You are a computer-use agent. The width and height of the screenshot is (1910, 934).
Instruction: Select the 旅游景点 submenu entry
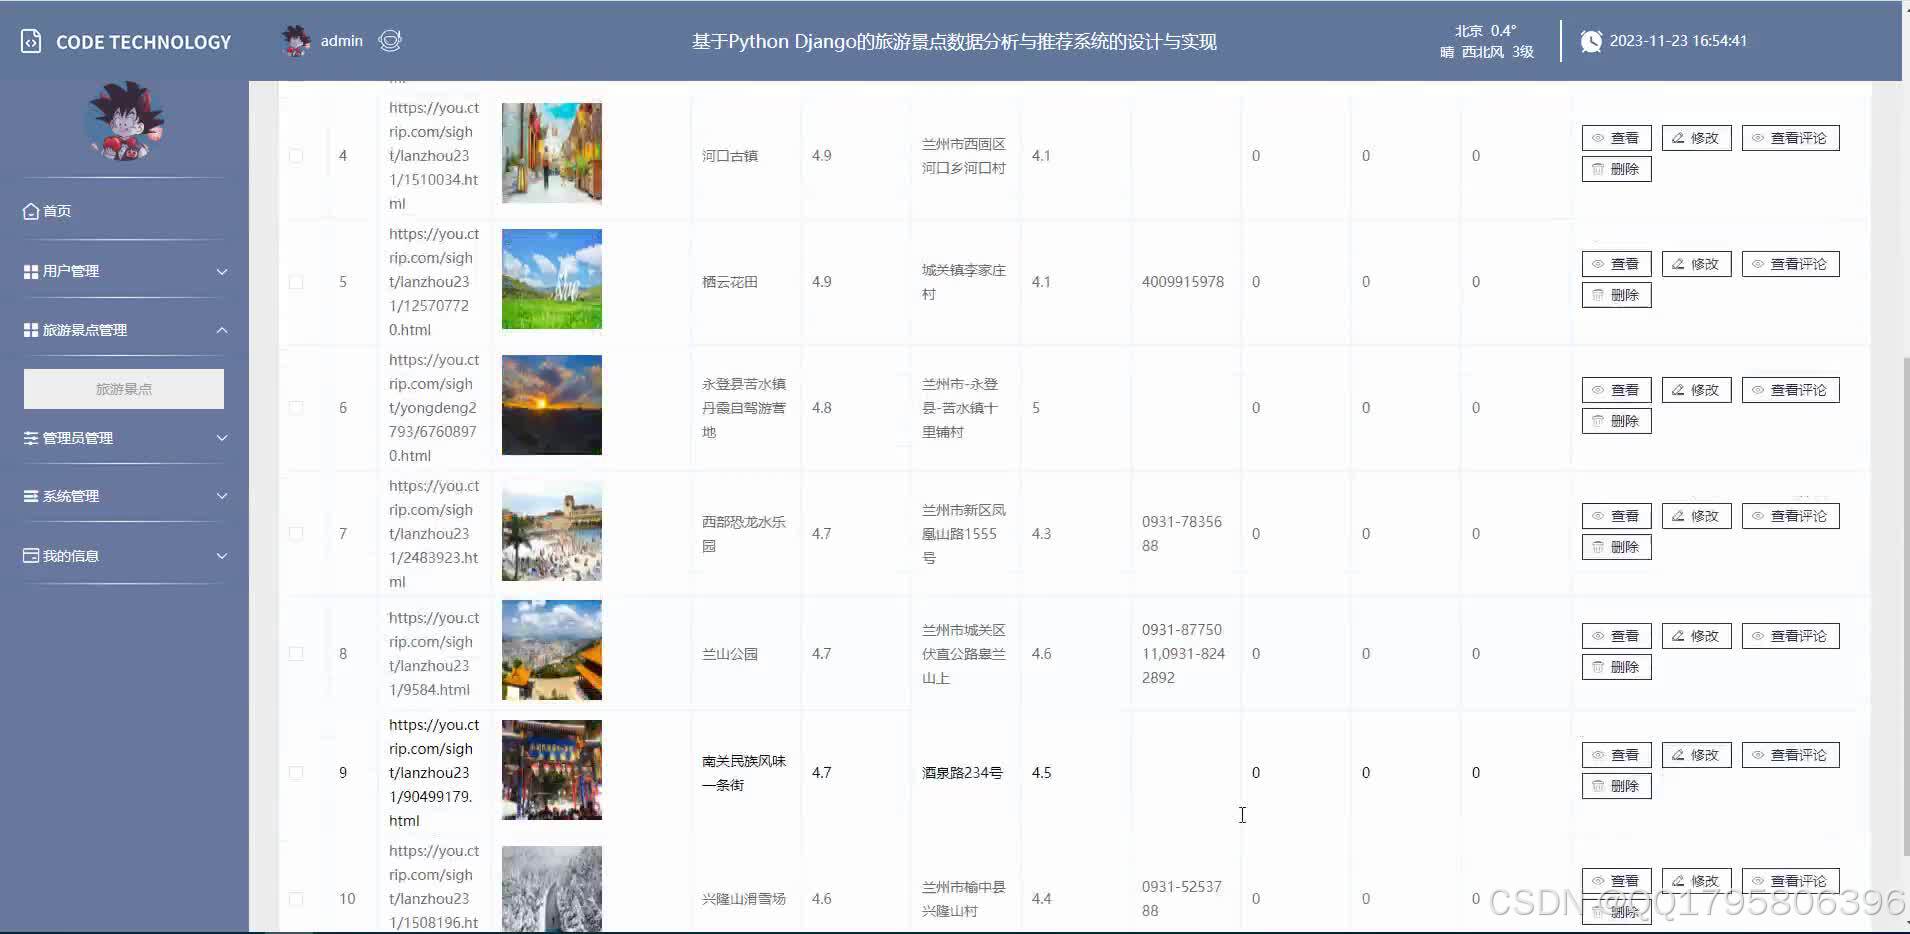(122, 388)
